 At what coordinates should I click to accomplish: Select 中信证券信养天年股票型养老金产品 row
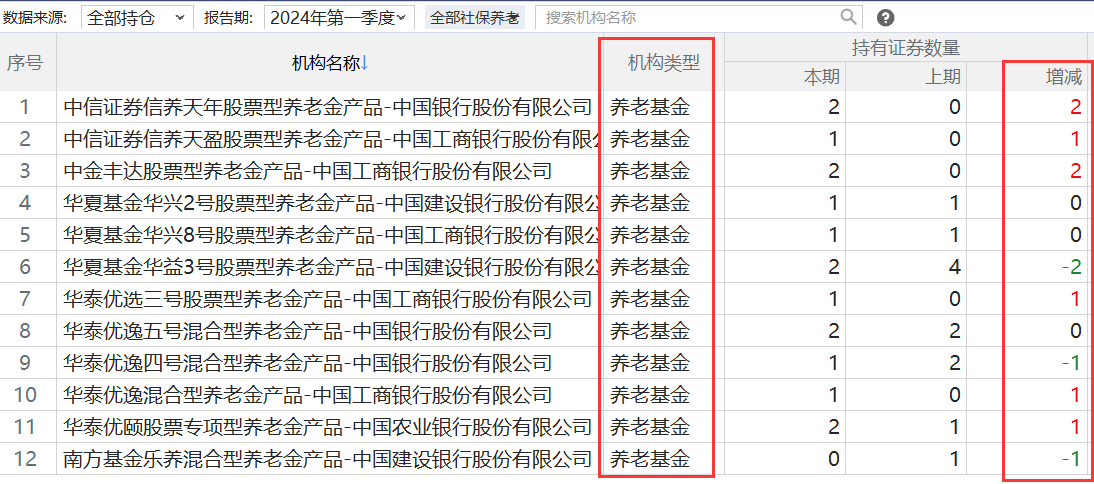[x=544, y=107]
